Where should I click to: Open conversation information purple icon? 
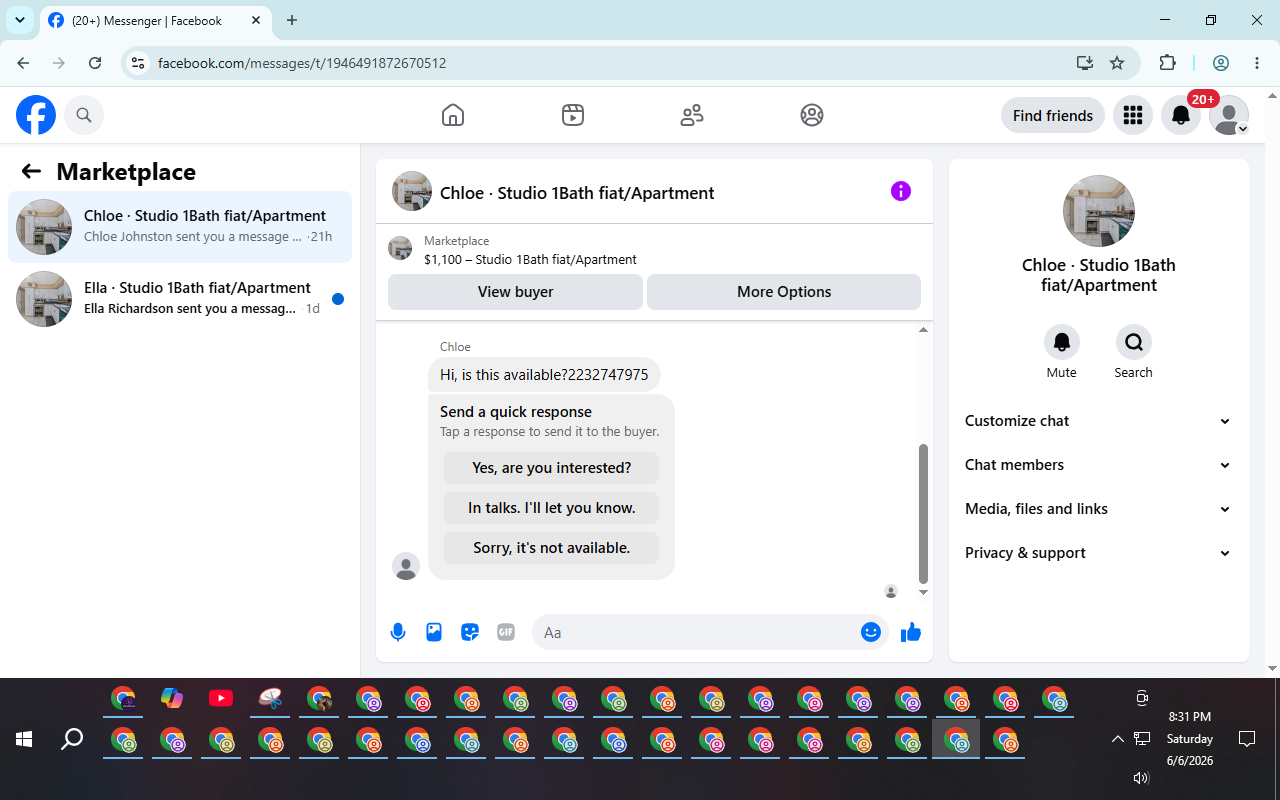901,191
